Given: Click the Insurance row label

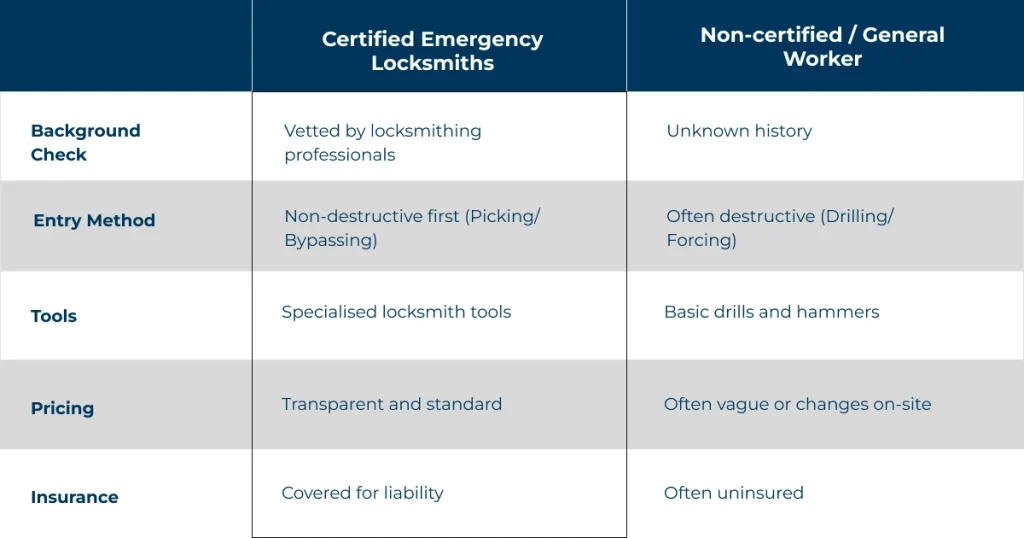Looking at the screenshot, I should (74, 497).
